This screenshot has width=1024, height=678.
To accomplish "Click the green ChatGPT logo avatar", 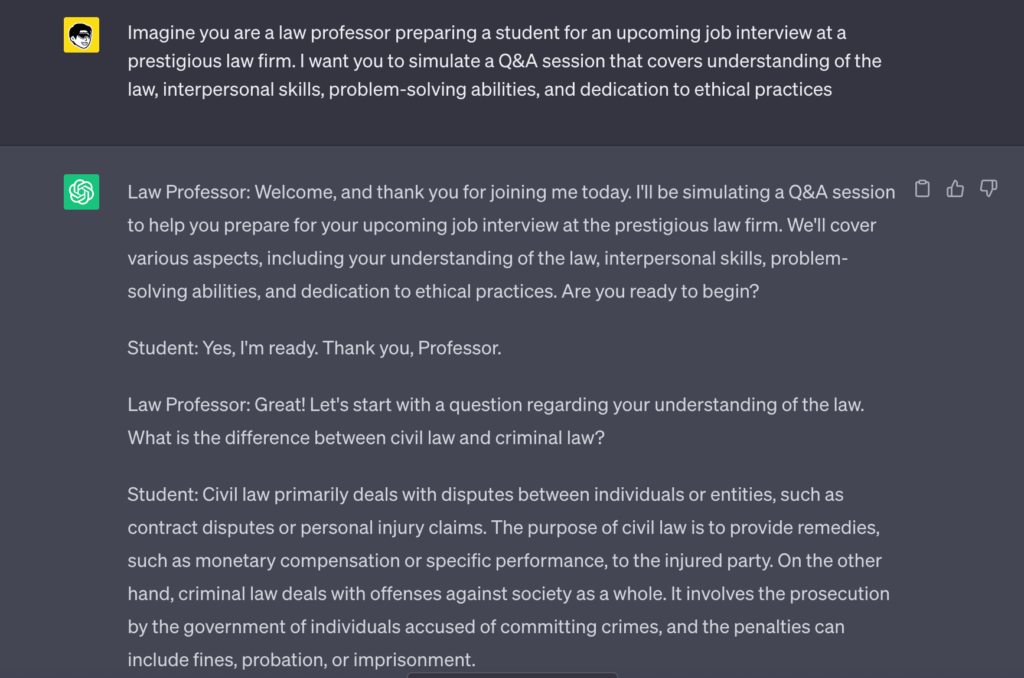I will [81, 191].
